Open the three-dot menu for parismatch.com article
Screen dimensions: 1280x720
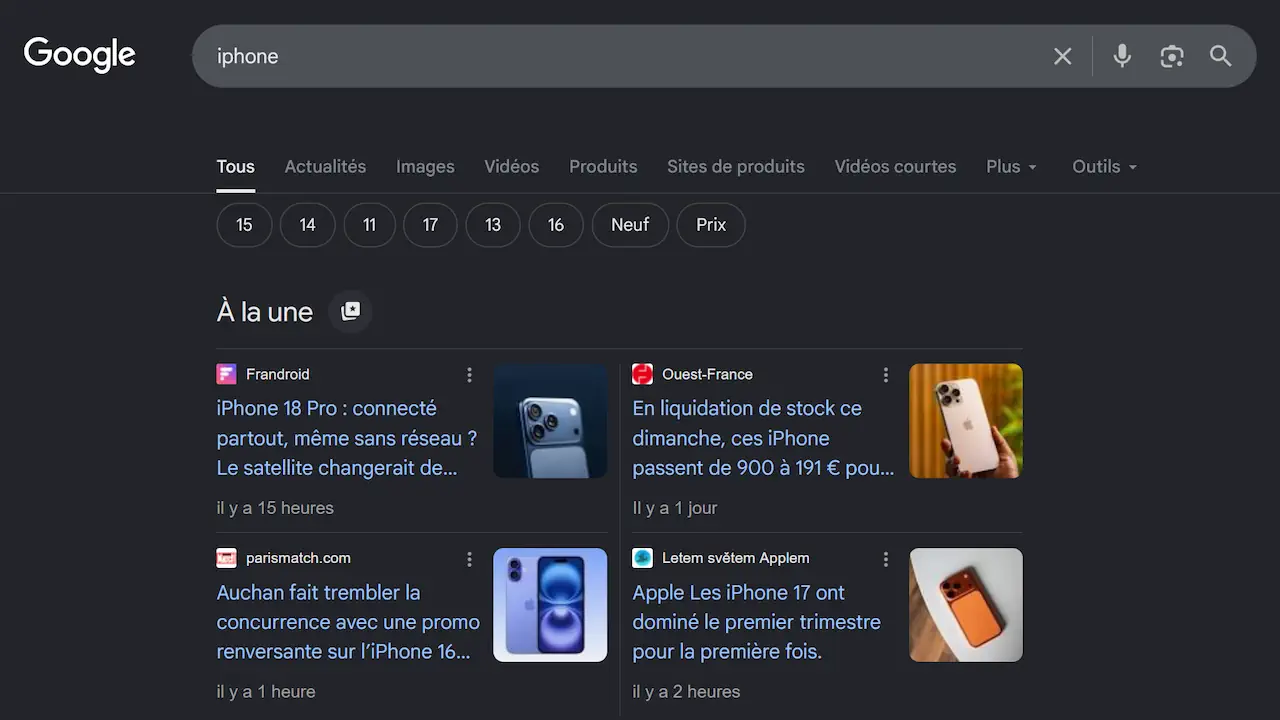pos(469,559)
